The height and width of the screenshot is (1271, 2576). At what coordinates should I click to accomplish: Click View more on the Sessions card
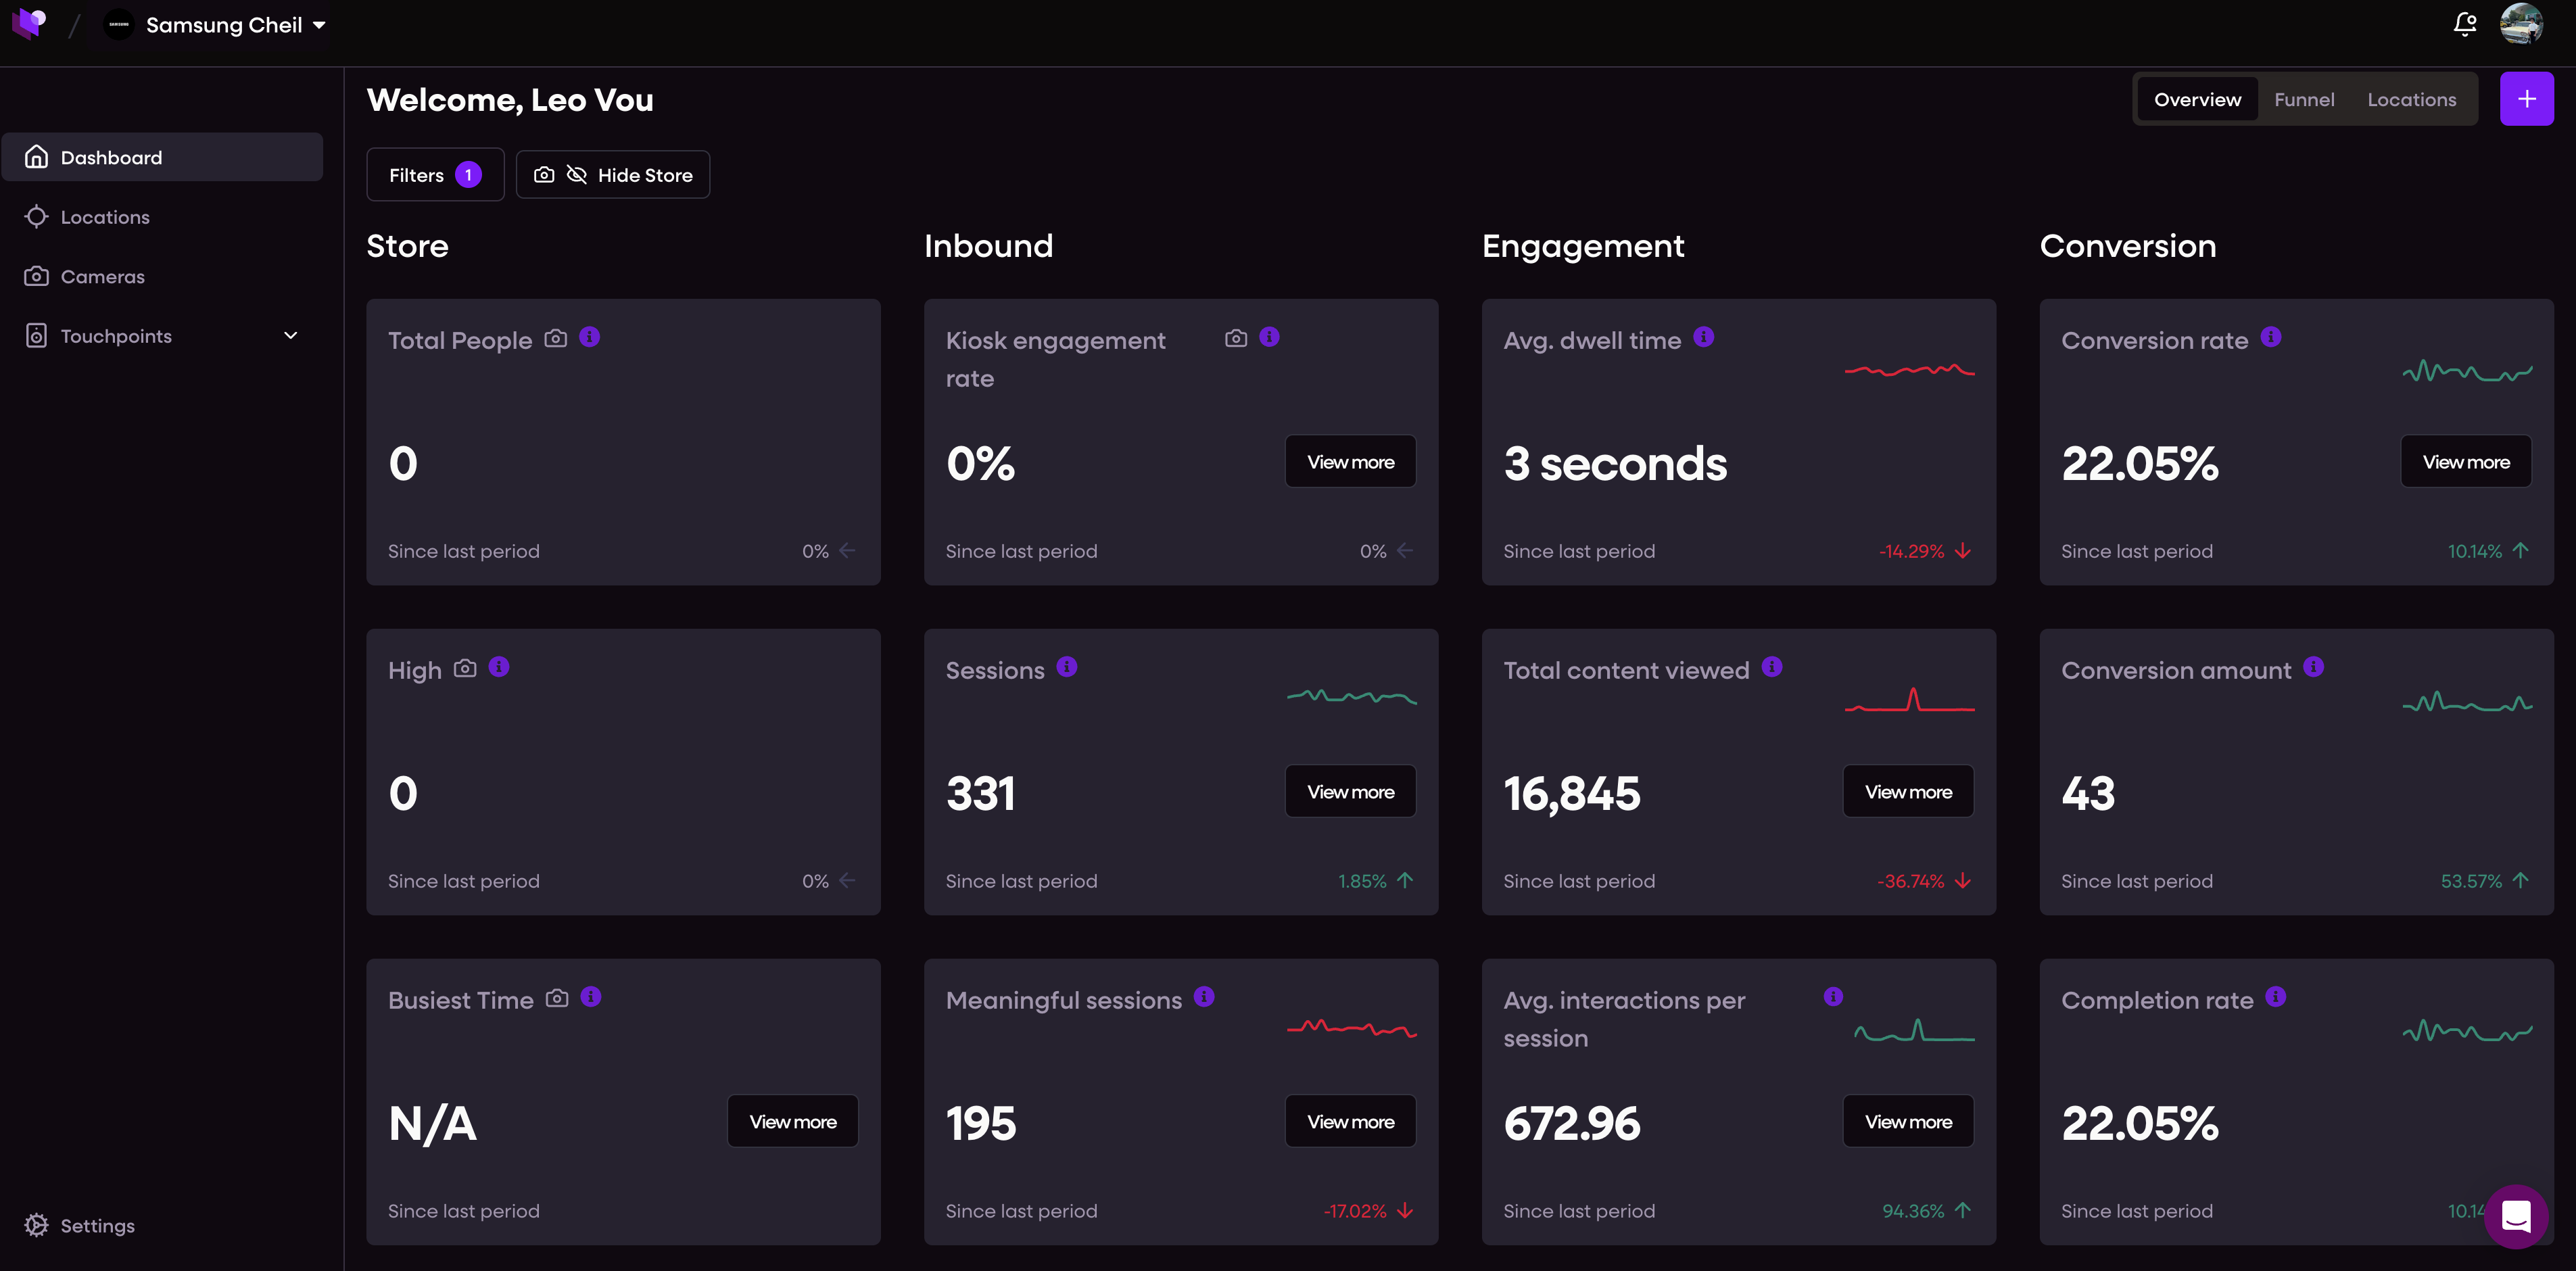pos(1350,792)
